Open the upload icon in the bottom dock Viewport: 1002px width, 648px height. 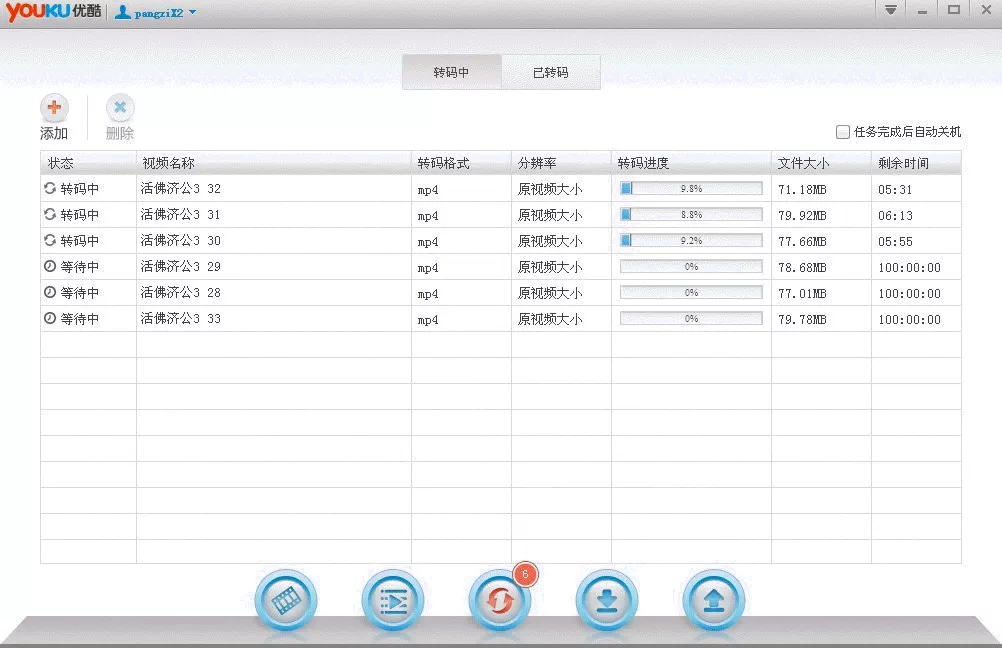coord(714,600)
